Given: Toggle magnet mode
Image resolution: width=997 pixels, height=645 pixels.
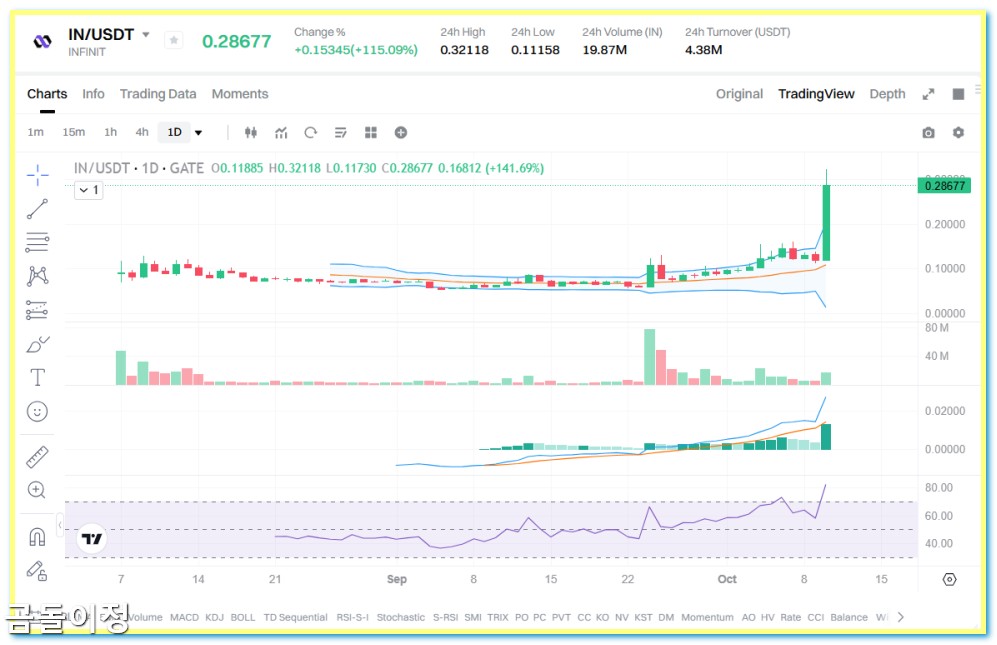Looking at the screenshot, I should point(37,537).
